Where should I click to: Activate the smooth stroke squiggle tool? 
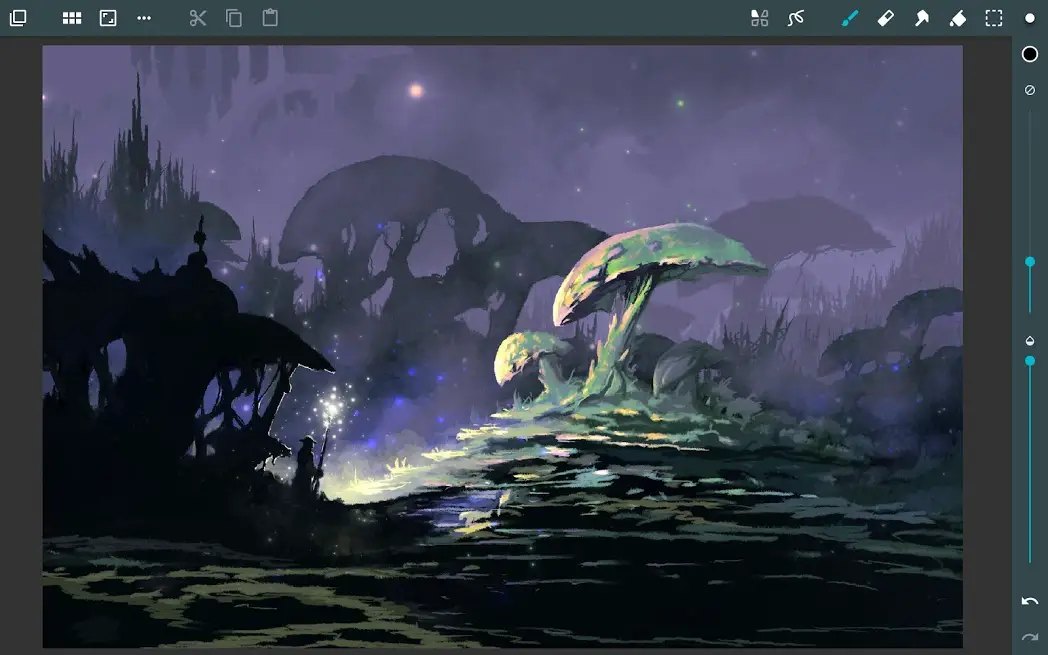pos(795,18)
